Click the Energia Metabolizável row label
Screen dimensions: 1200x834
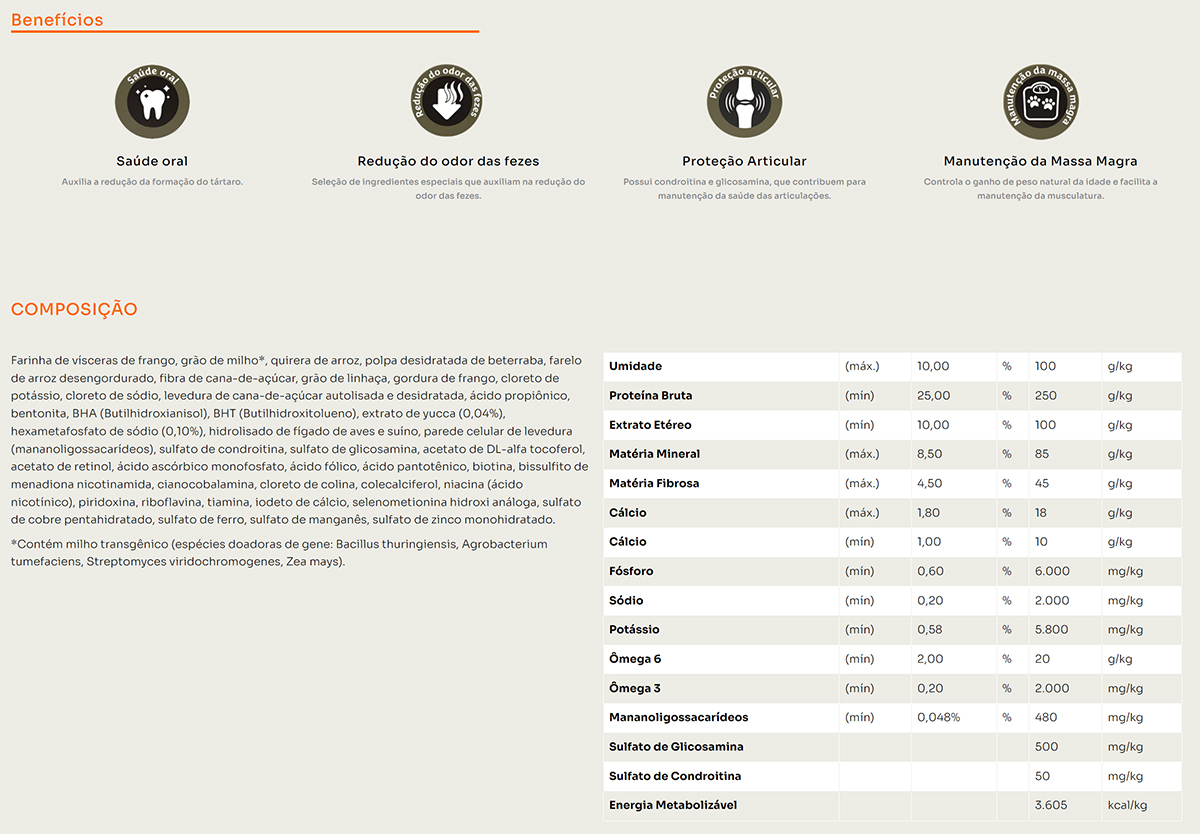(674, 805)
